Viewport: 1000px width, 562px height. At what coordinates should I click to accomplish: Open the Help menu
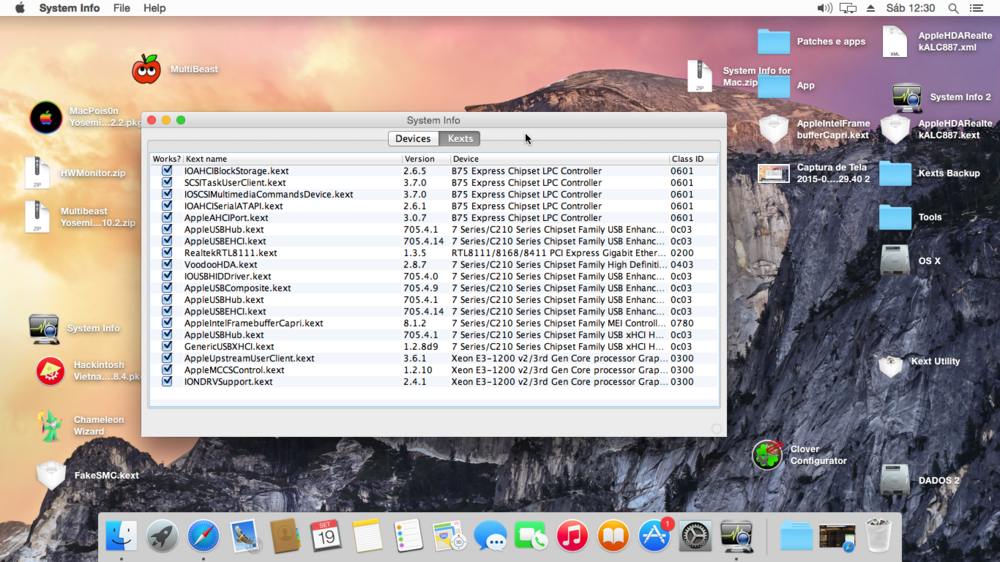(154, 8)
